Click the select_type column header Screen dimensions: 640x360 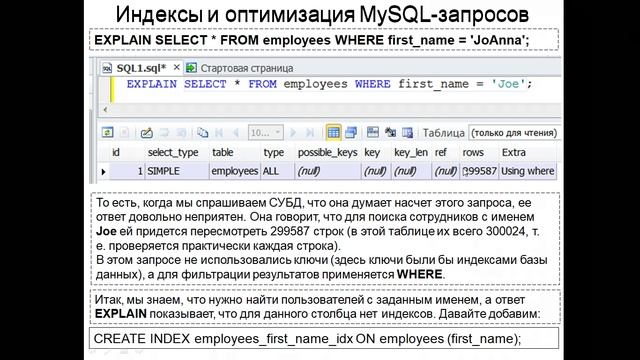pyautogui.click(x=173, y=152)
